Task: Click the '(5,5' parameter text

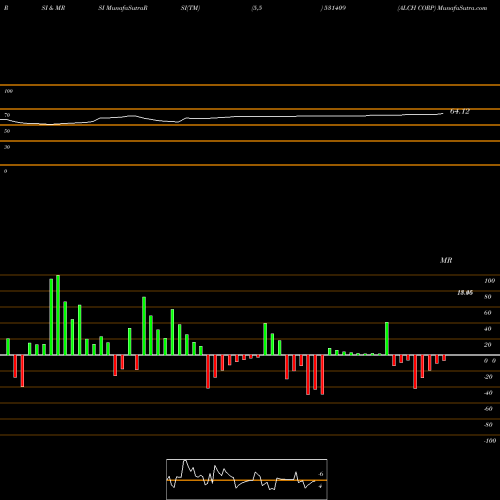Action: (257, 8)
